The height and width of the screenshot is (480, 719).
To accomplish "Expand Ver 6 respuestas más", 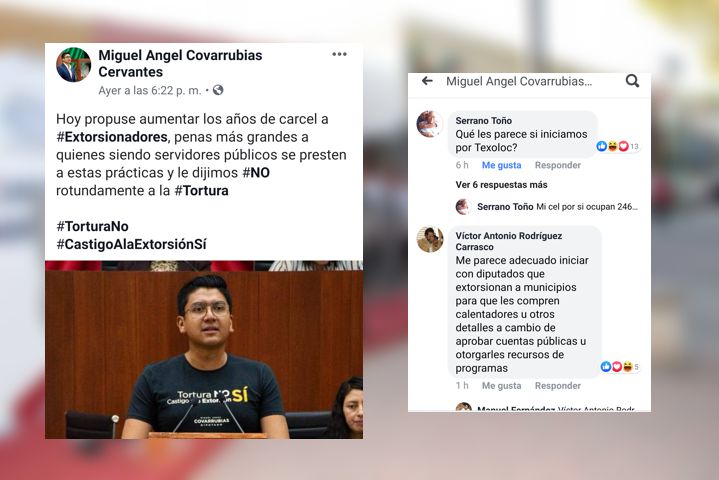I will click(501, 185).
